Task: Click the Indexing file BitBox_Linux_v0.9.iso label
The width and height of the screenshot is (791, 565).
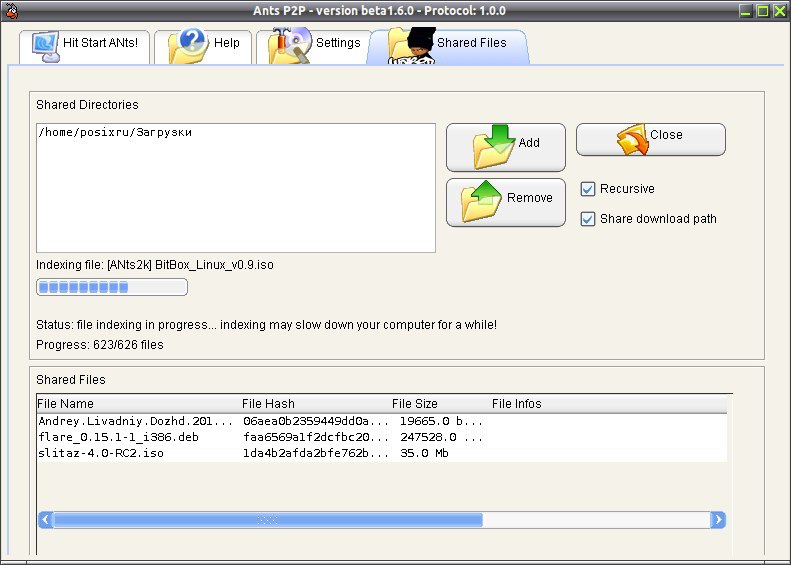Action: [x=155, y=265]
